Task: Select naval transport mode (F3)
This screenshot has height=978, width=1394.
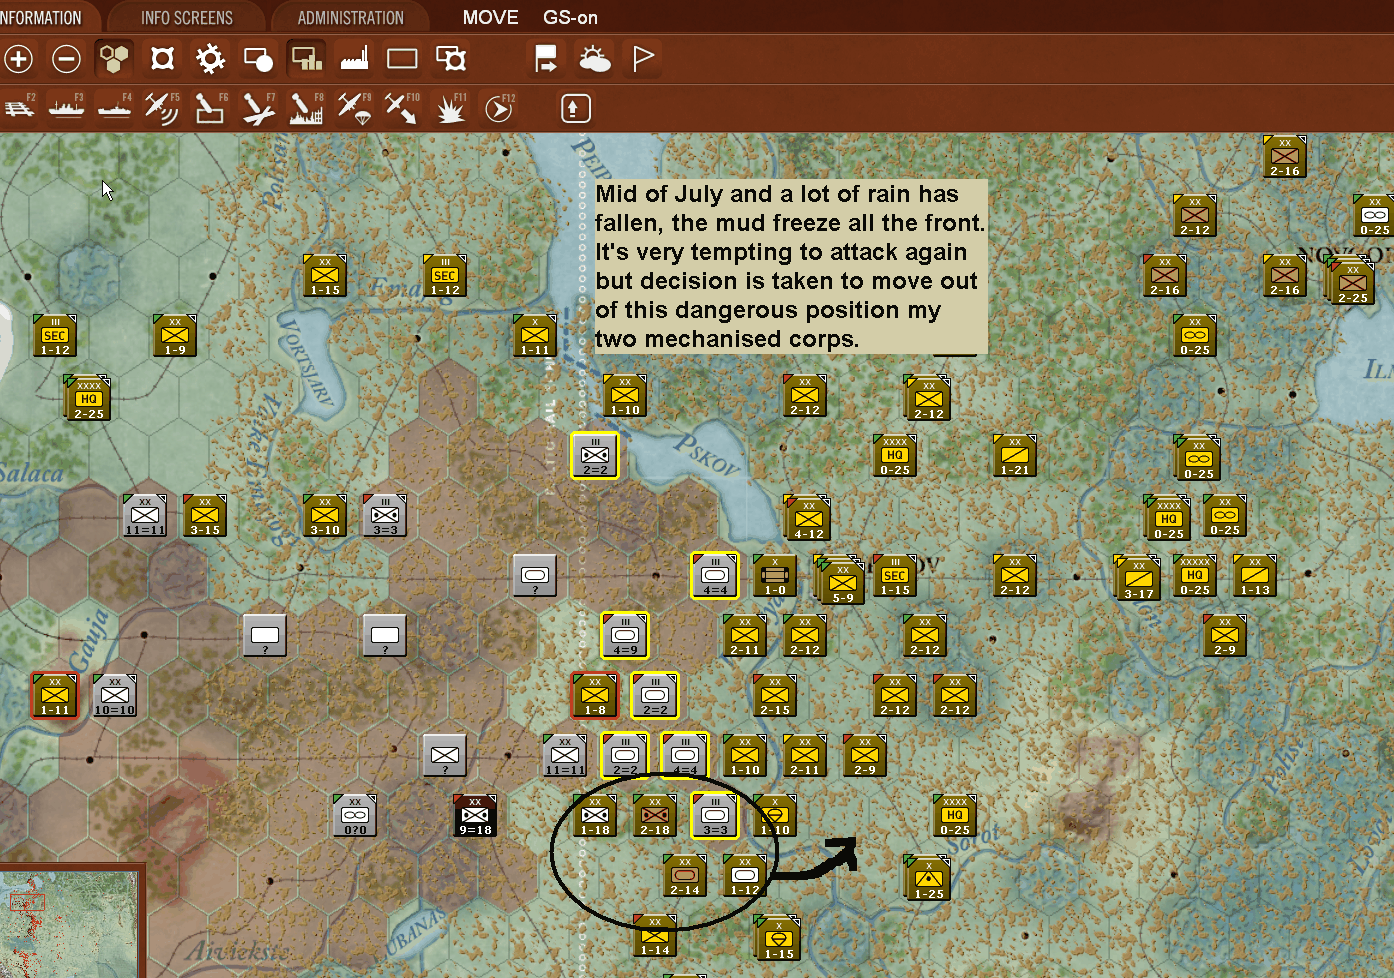Action: pyautogui.click(x=67, y=107)
